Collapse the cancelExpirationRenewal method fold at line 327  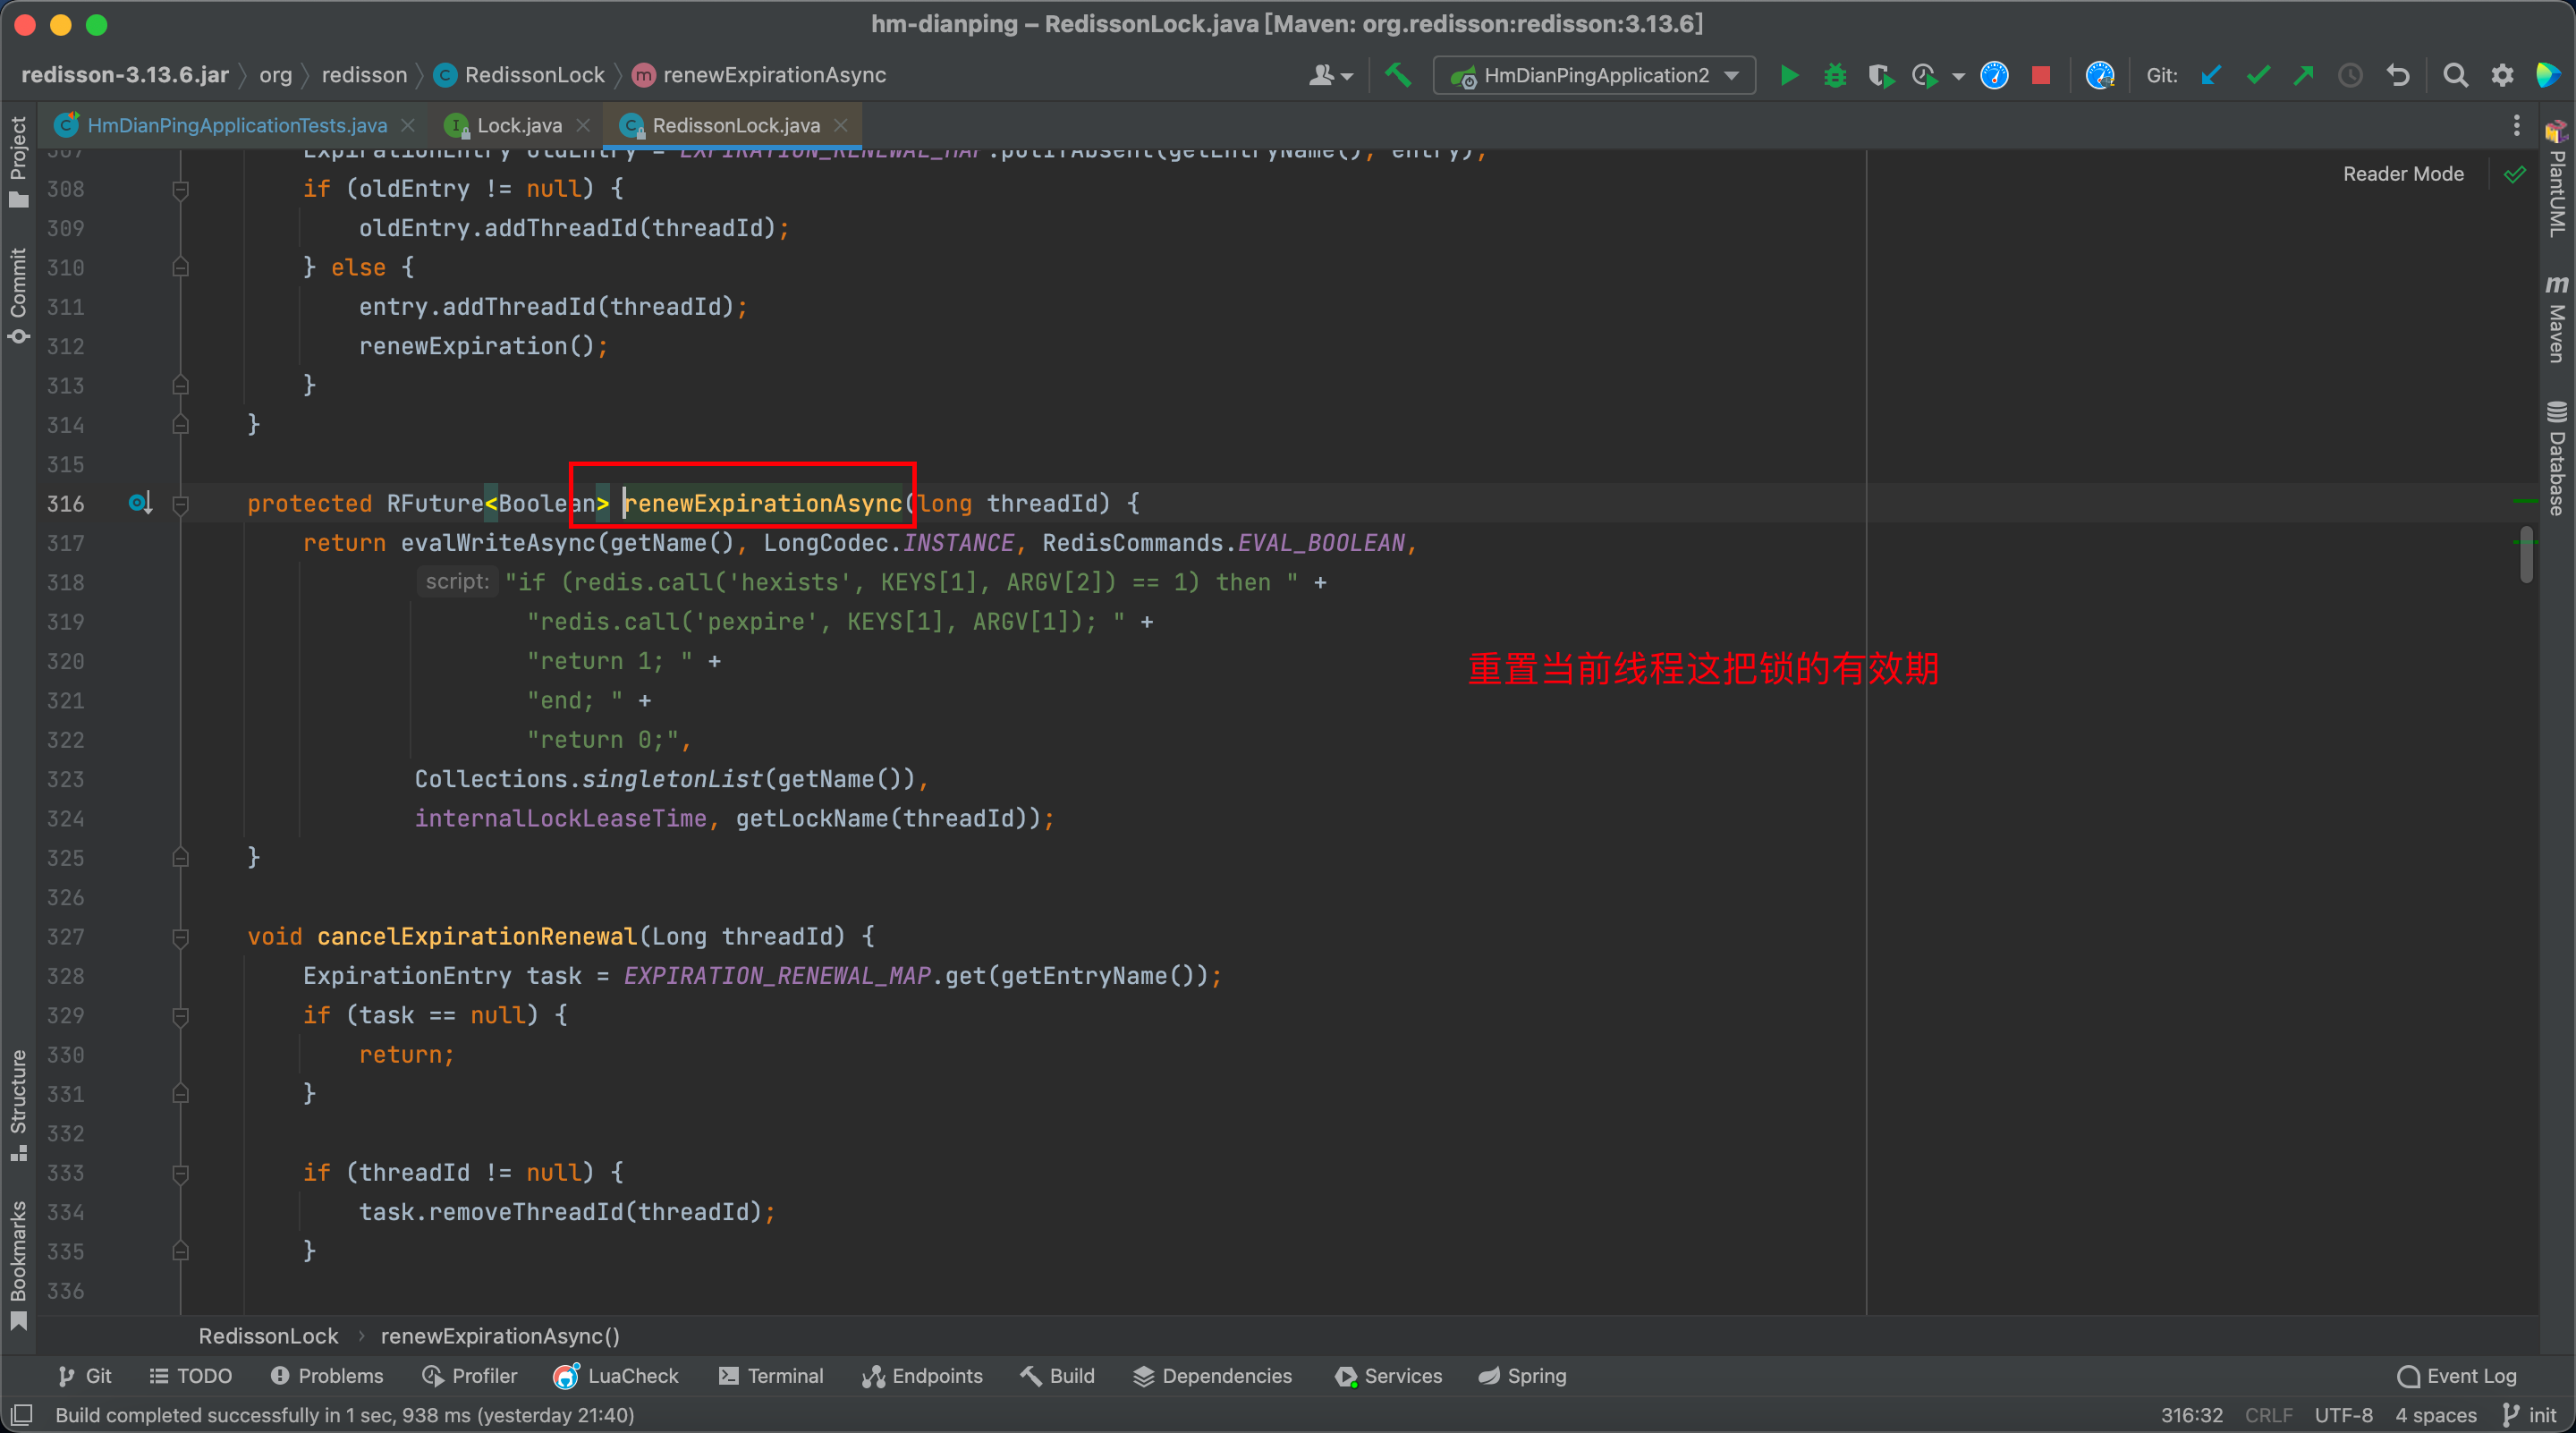point(181,937)
